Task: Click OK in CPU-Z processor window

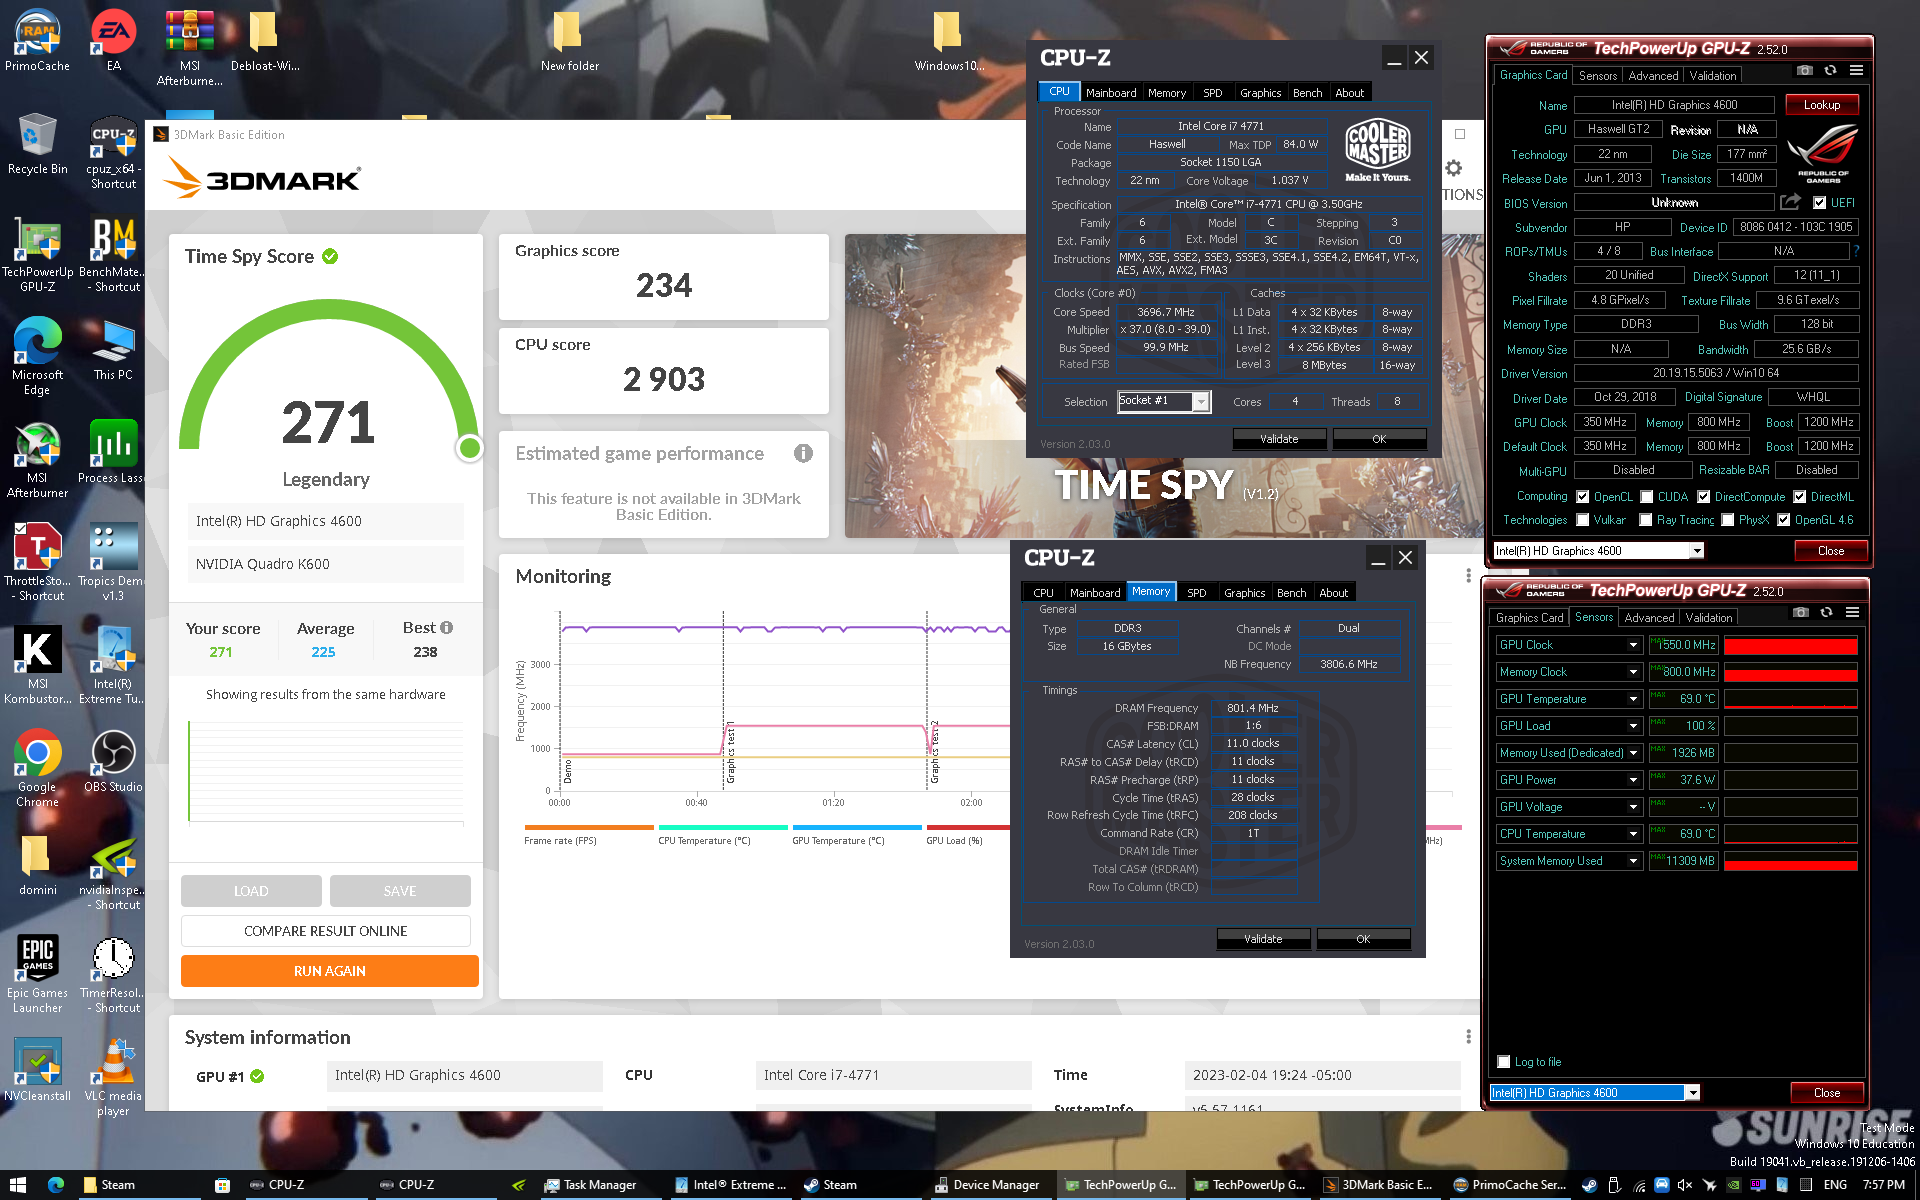Action: (1379, 439)
